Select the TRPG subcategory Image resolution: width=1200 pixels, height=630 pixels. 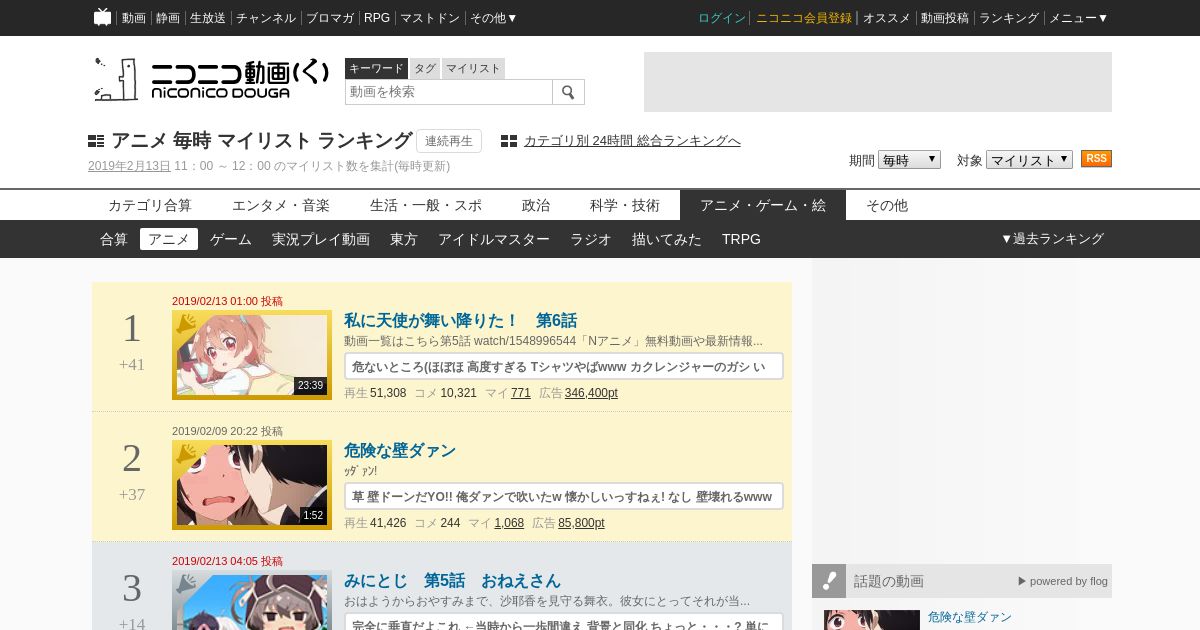tap(741, 239)
